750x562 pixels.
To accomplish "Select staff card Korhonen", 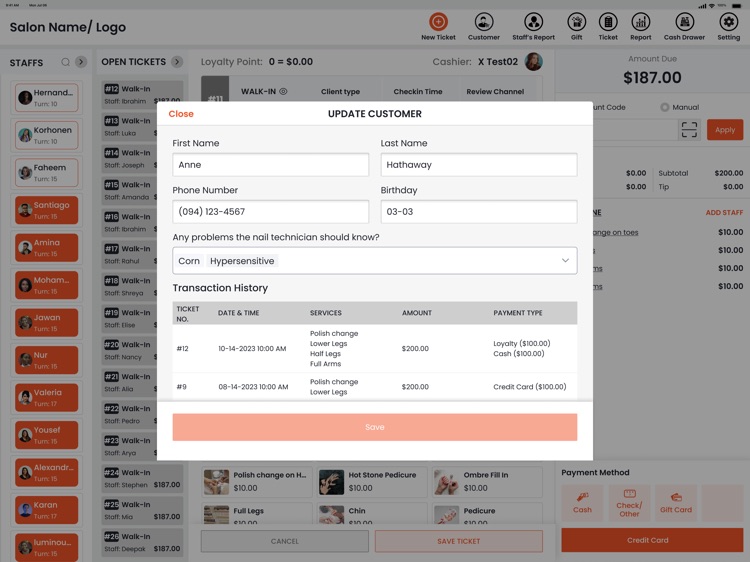I will (x=46, y=135).
